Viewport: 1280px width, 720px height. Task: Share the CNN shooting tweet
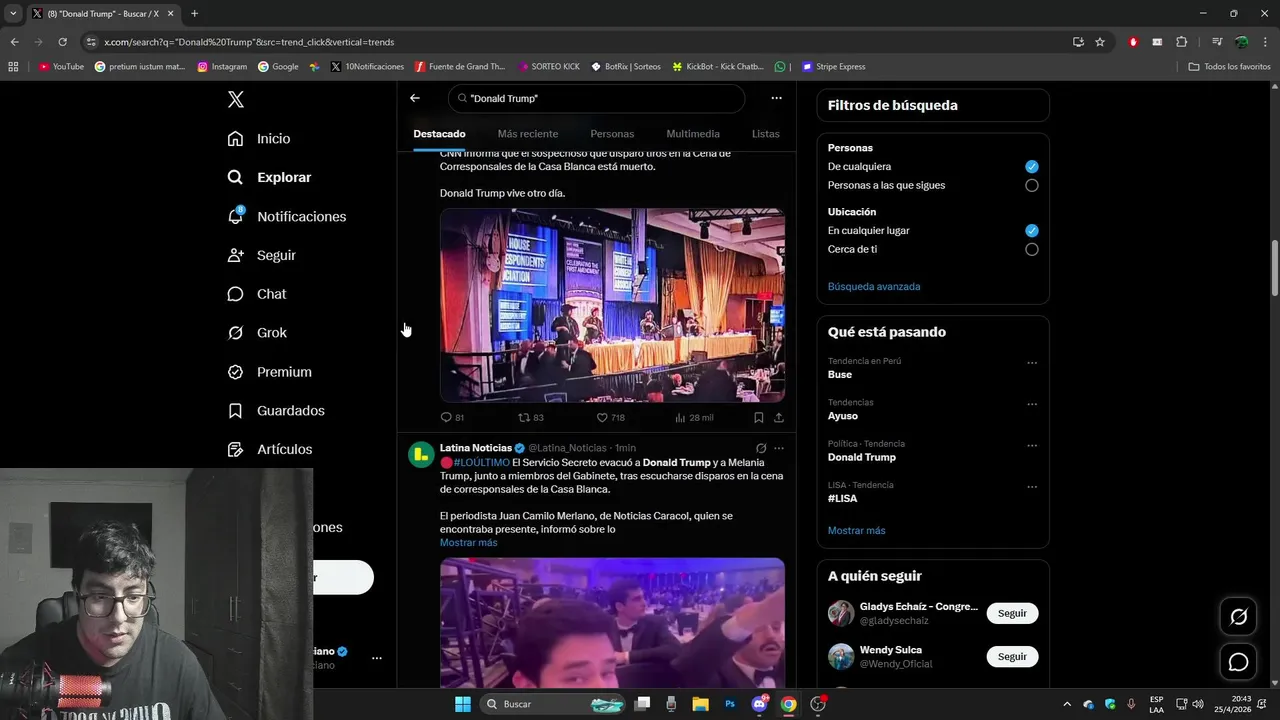[x=779, y=417]
